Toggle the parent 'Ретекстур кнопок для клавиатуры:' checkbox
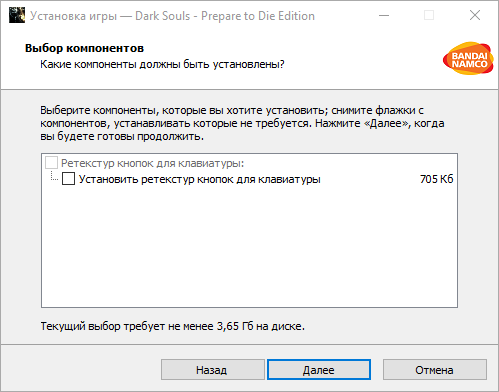 tap(51, 163)
